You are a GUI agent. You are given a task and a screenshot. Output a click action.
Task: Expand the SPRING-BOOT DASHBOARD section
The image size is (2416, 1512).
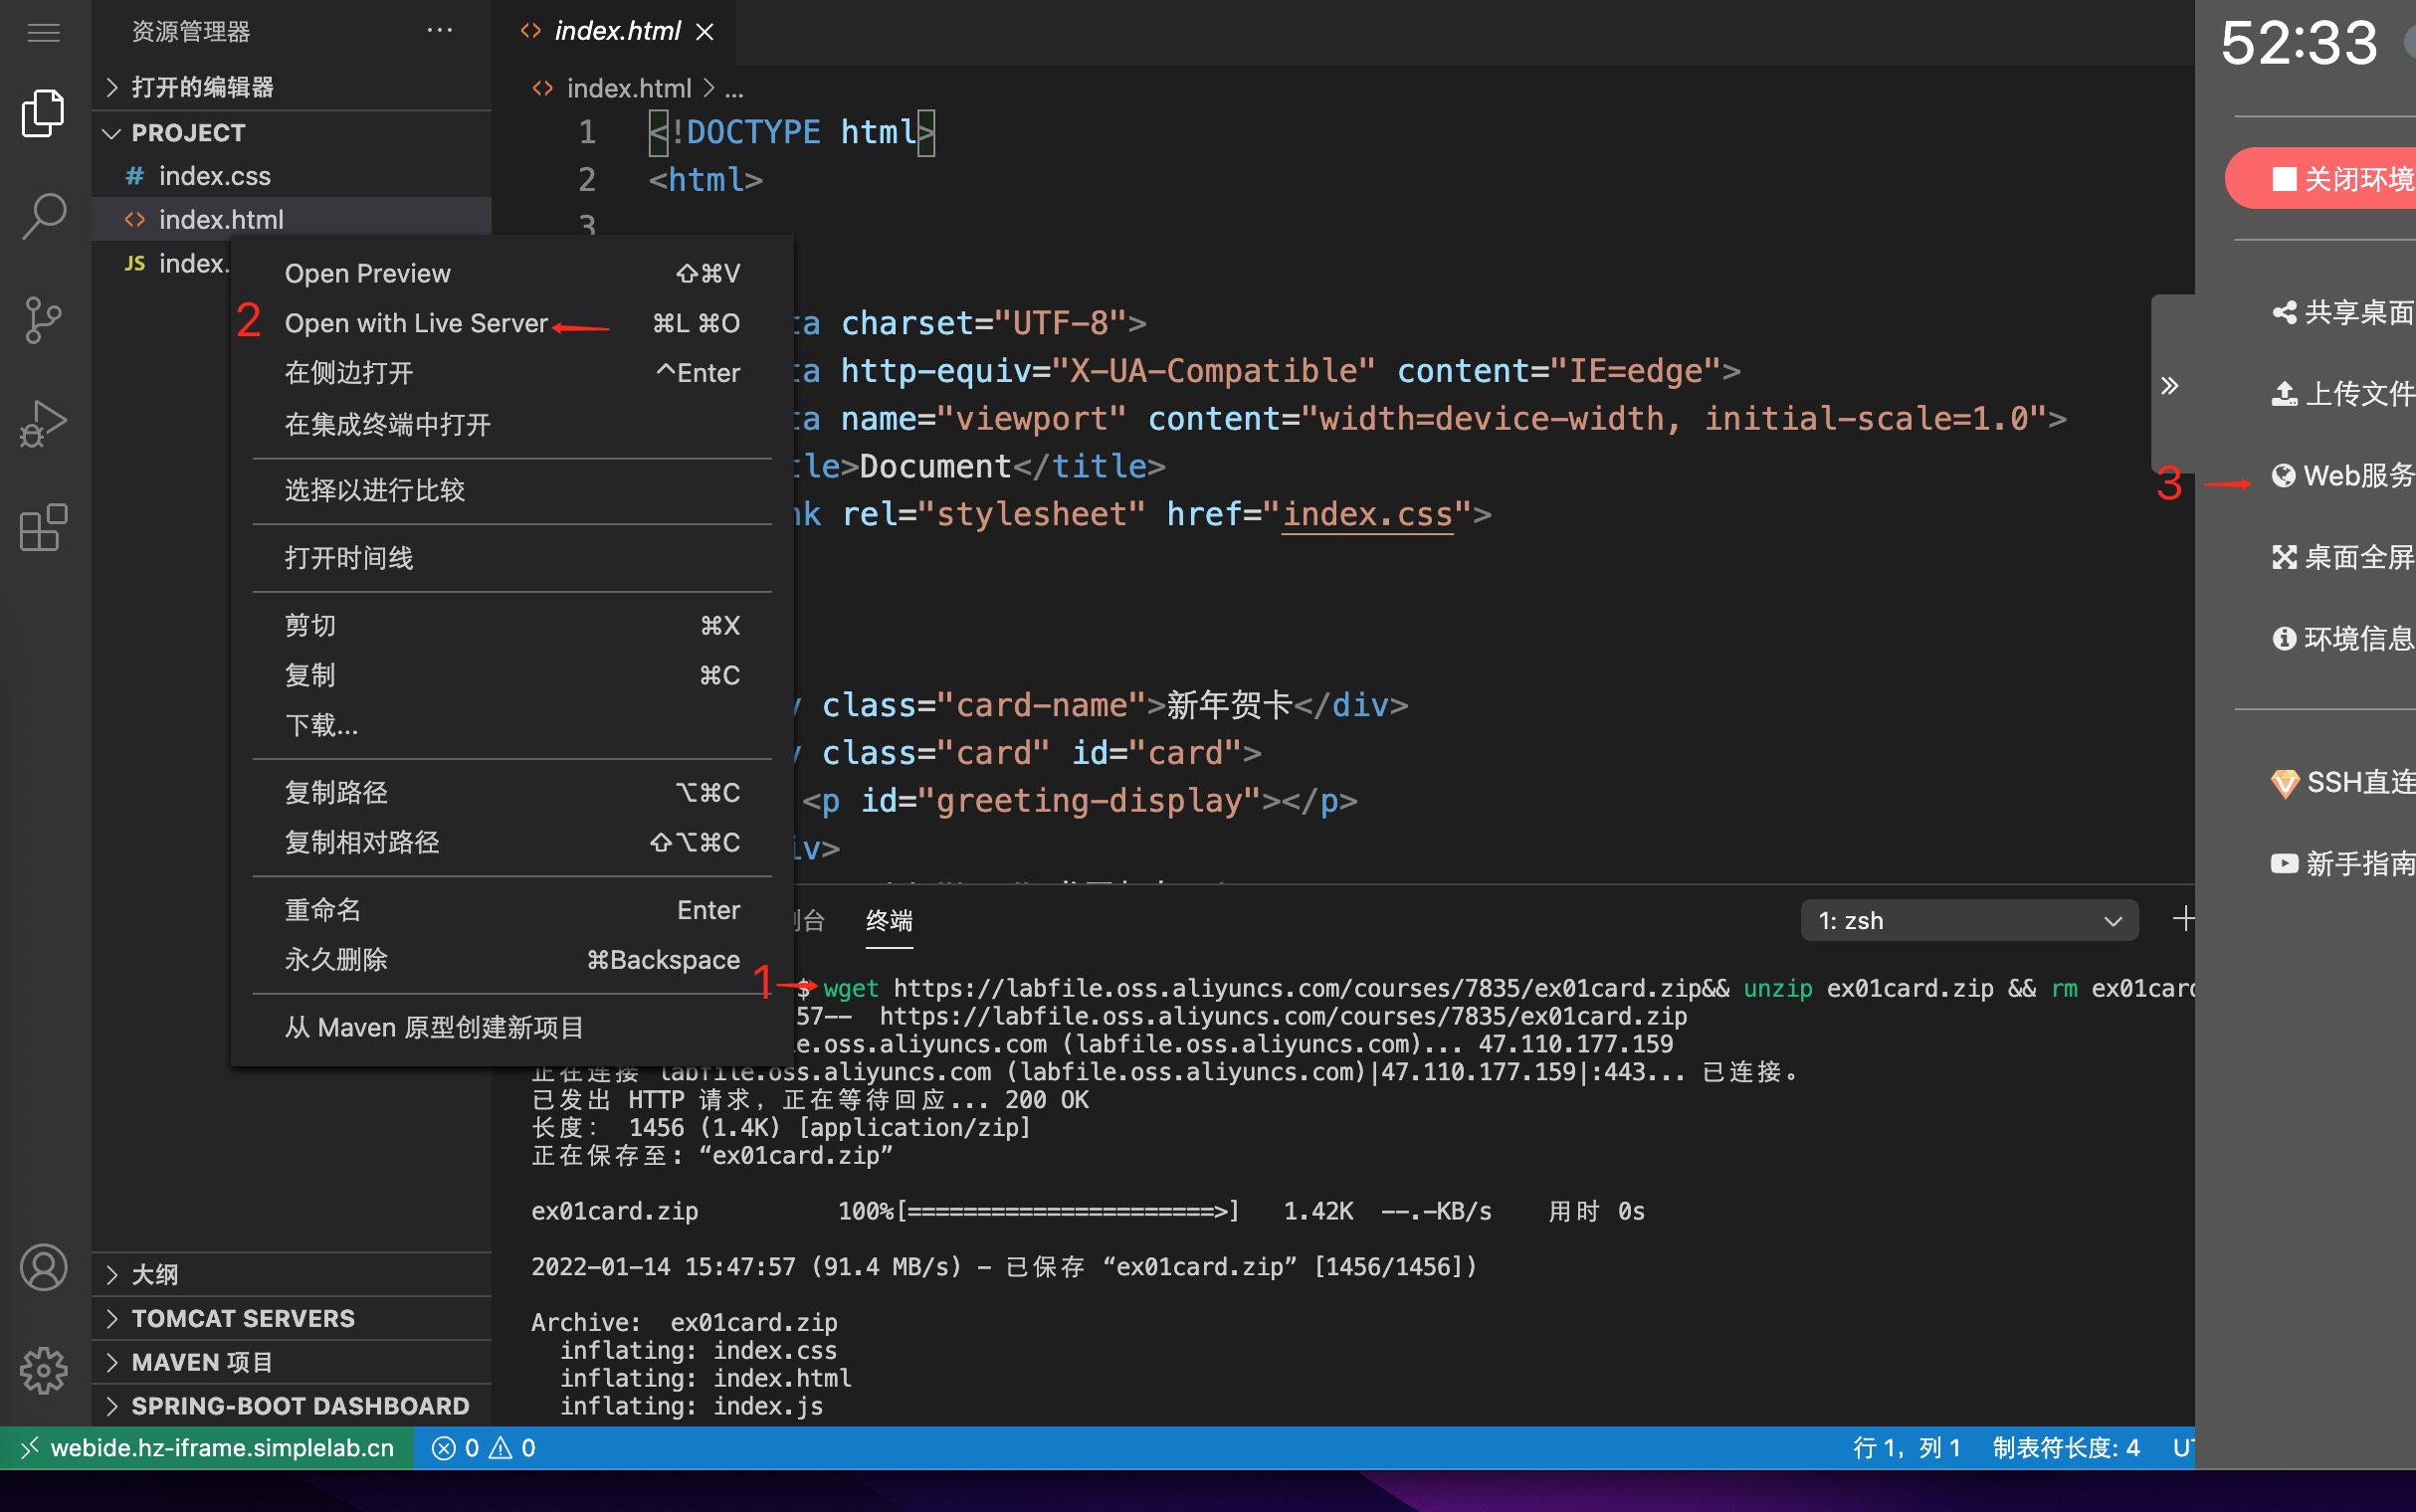(299, 1406)
